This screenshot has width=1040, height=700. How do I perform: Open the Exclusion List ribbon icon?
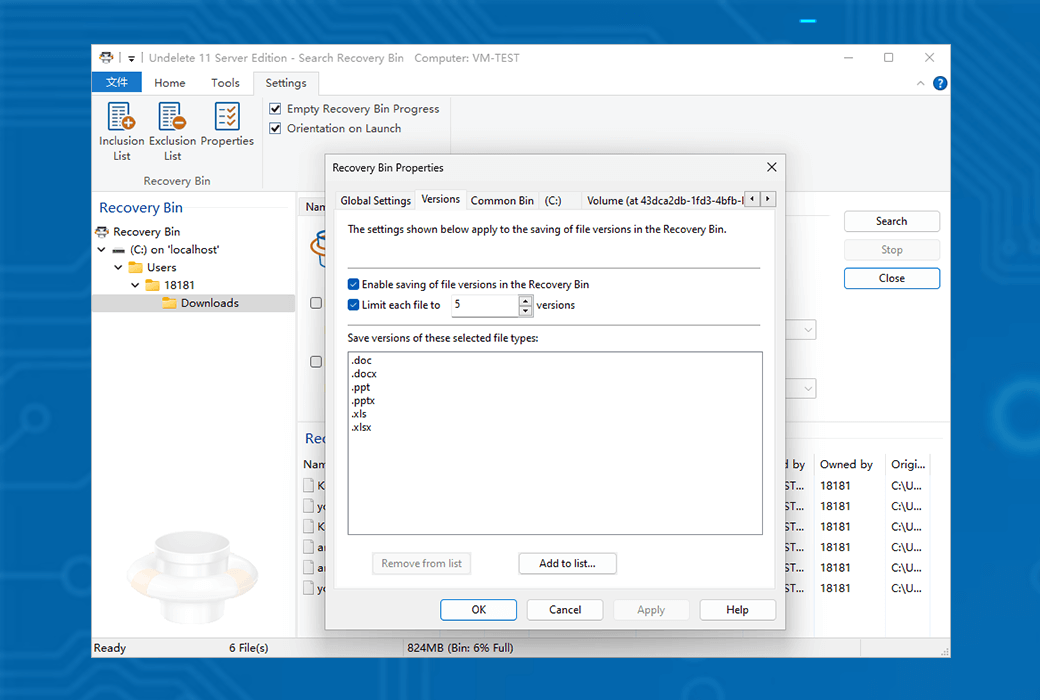(x=172, y=130)
